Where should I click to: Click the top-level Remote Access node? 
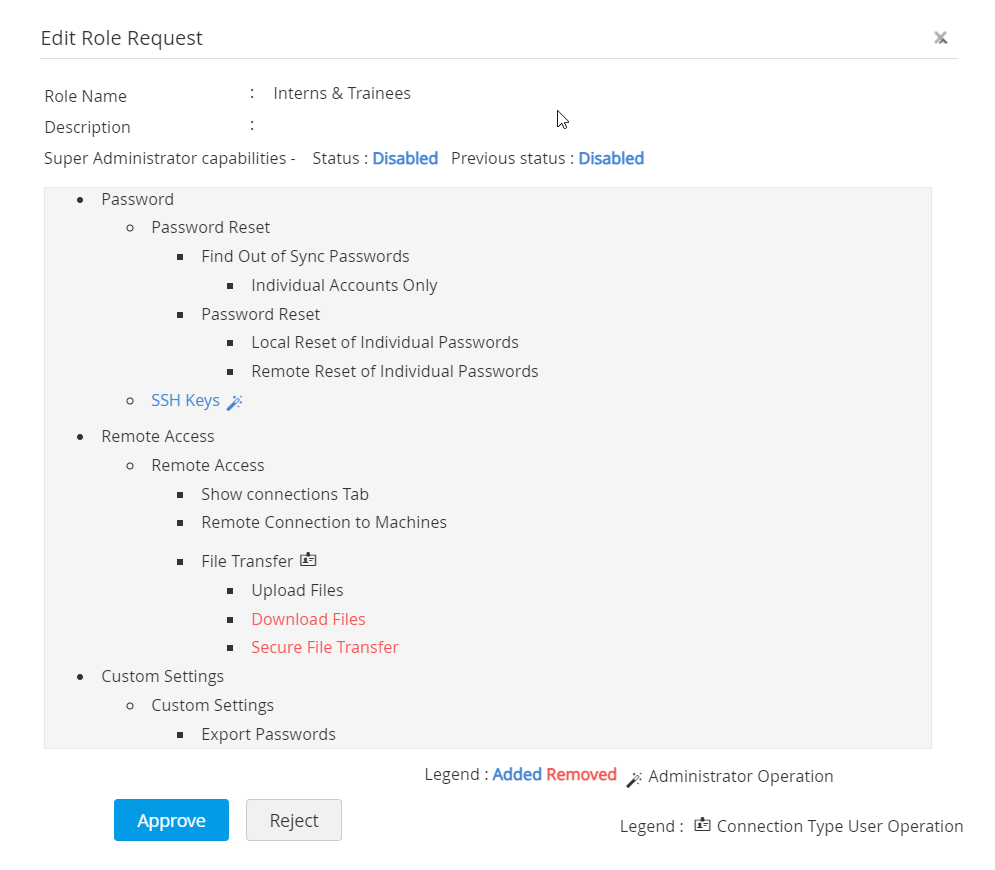click(157, 436)
